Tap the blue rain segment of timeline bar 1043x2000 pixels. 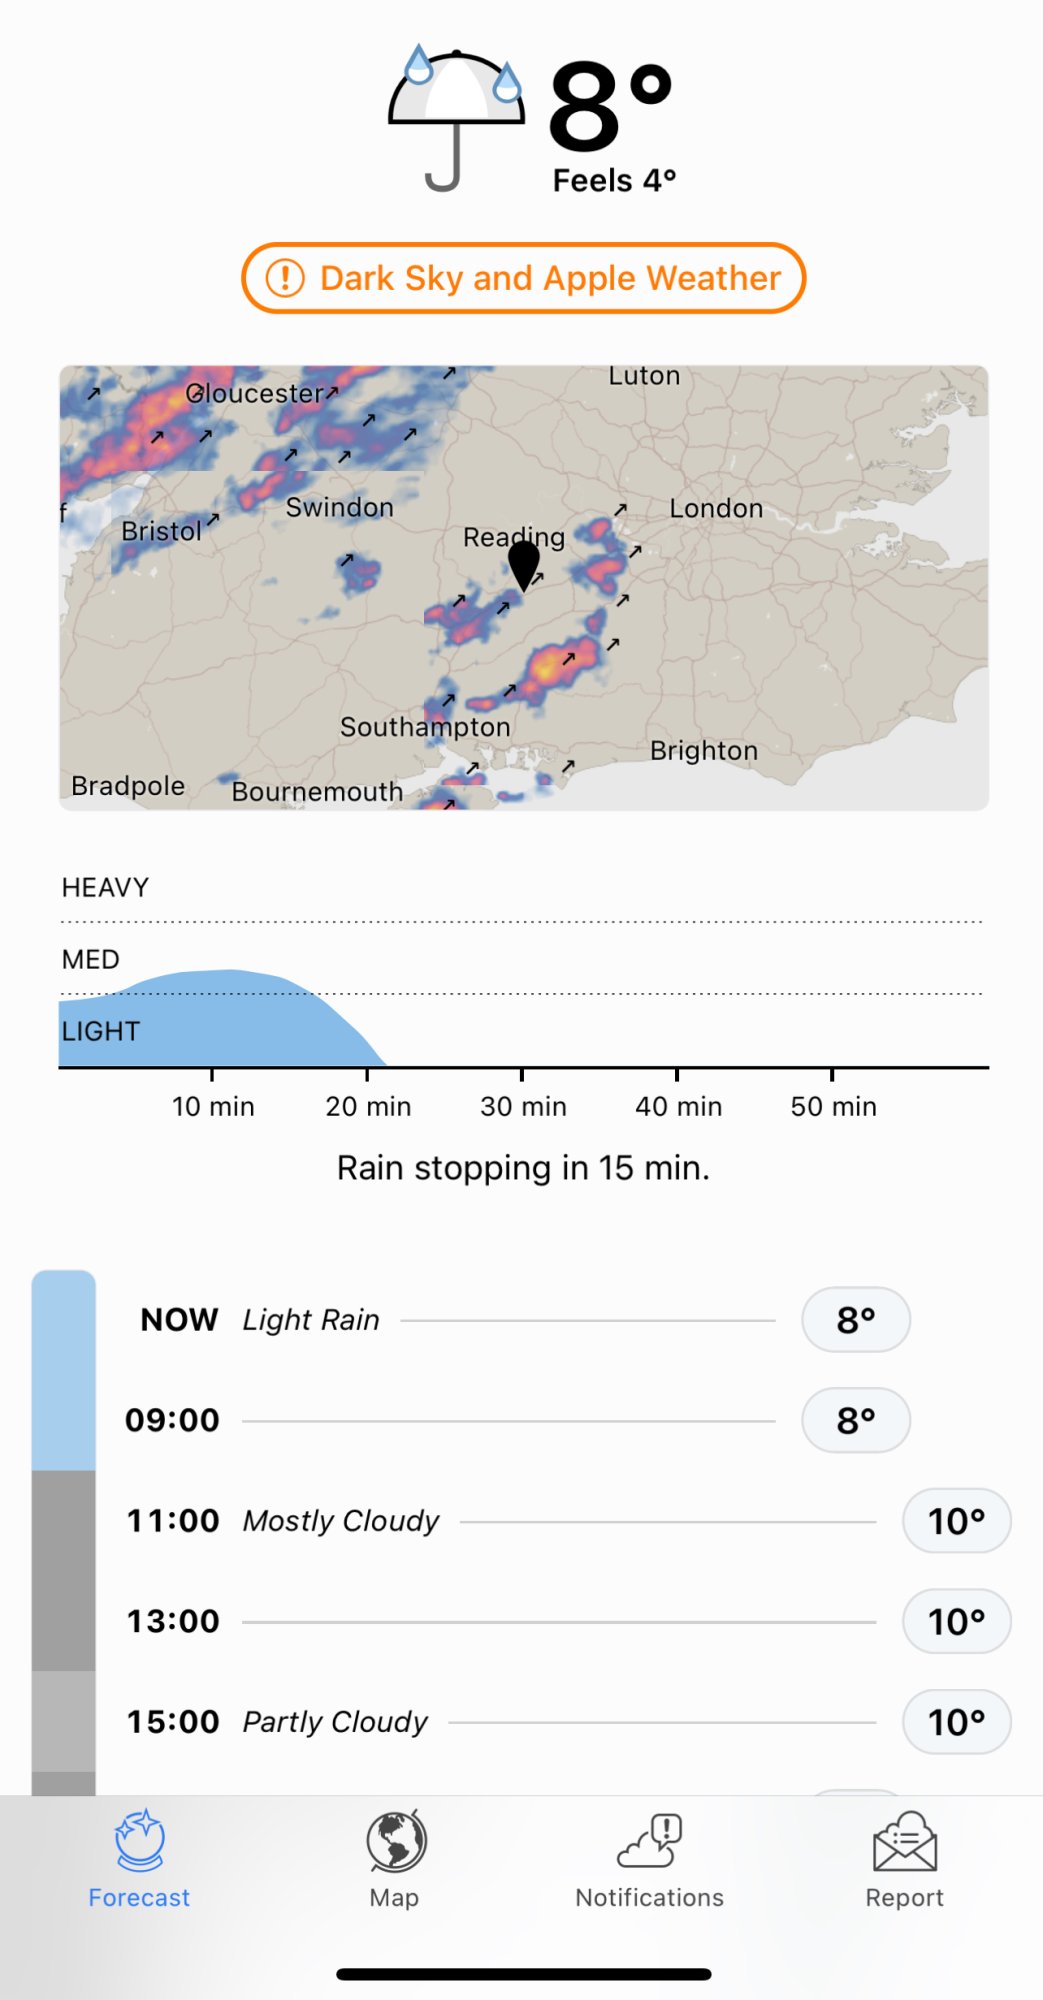[64, 1370]
